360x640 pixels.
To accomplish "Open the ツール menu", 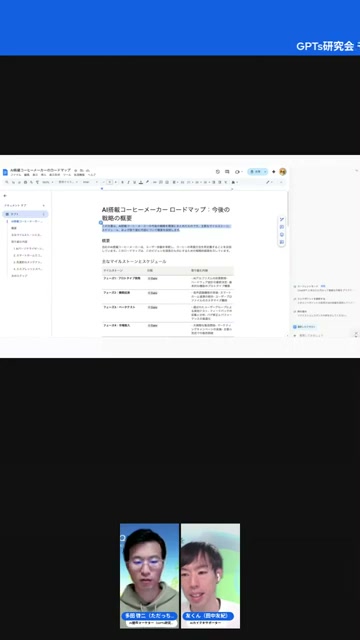I will pos(67,175).
